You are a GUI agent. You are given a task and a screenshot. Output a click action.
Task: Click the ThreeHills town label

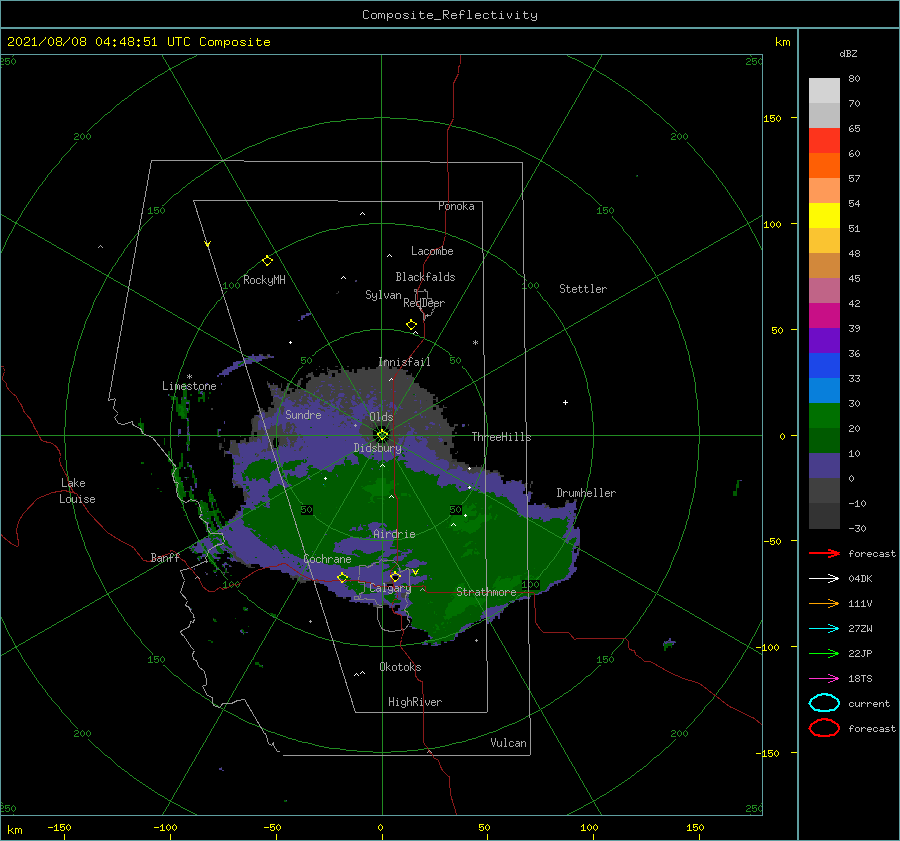pos(501,437)
